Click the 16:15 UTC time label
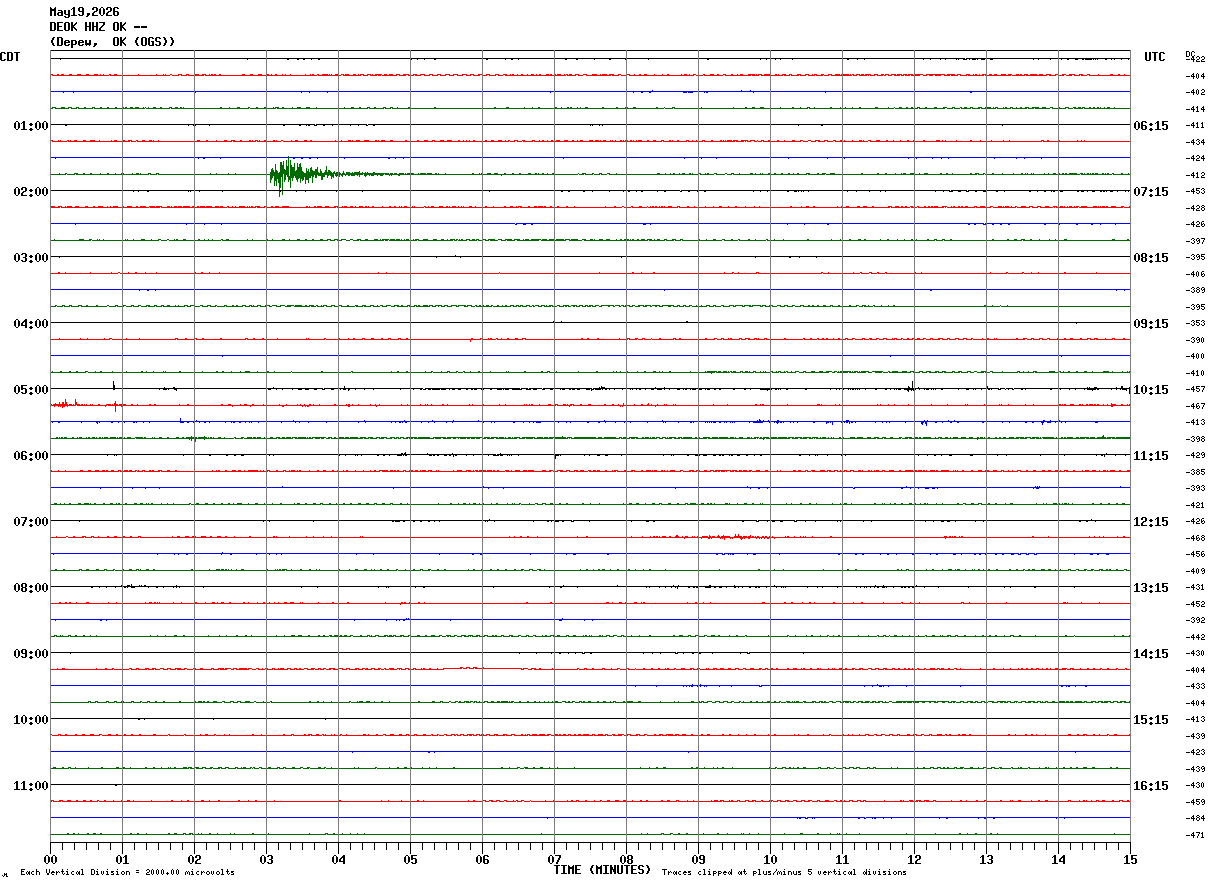This screenshot has height=886, width=1210. coord(1151,785)
